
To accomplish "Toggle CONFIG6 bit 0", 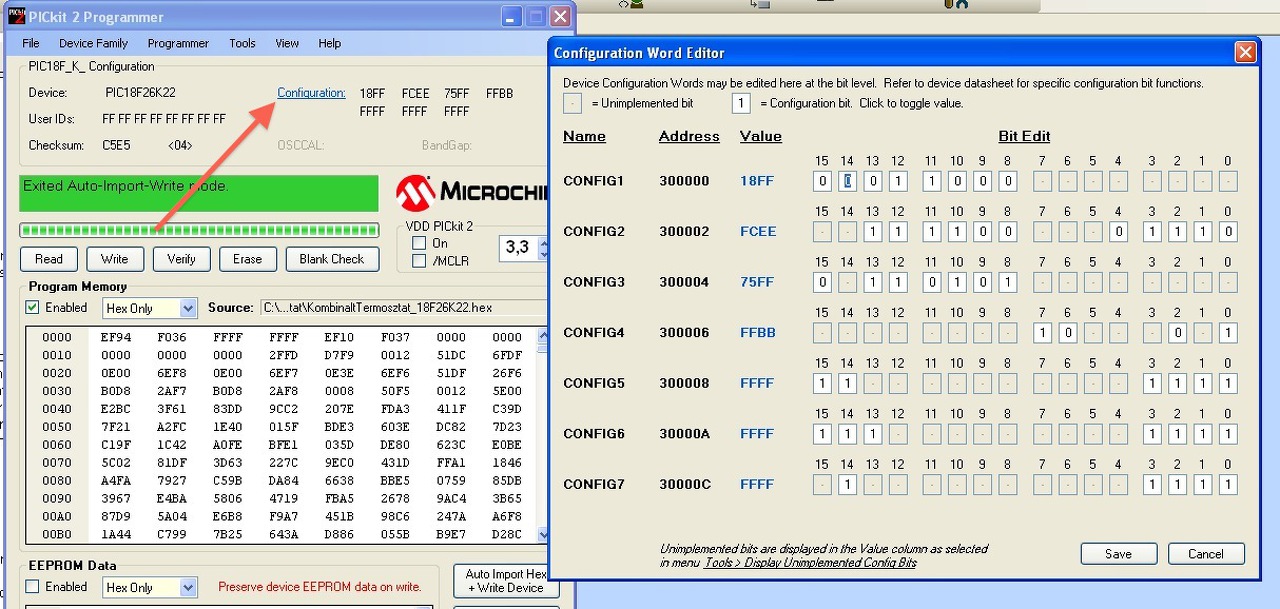I will pos(1228,433).
